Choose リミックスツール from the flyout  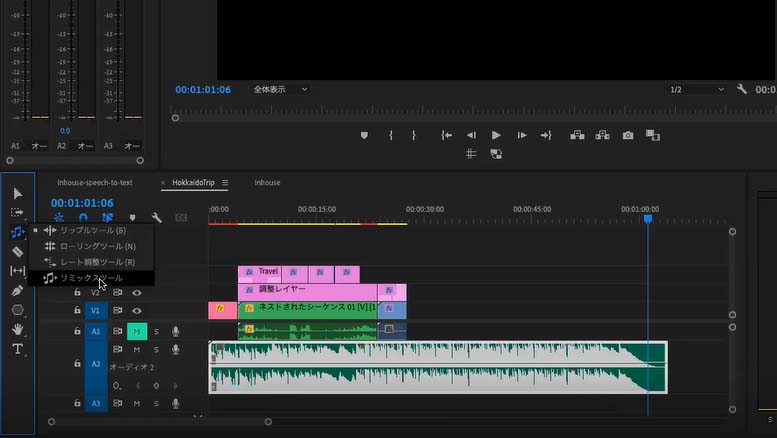(x=92, y=278)
